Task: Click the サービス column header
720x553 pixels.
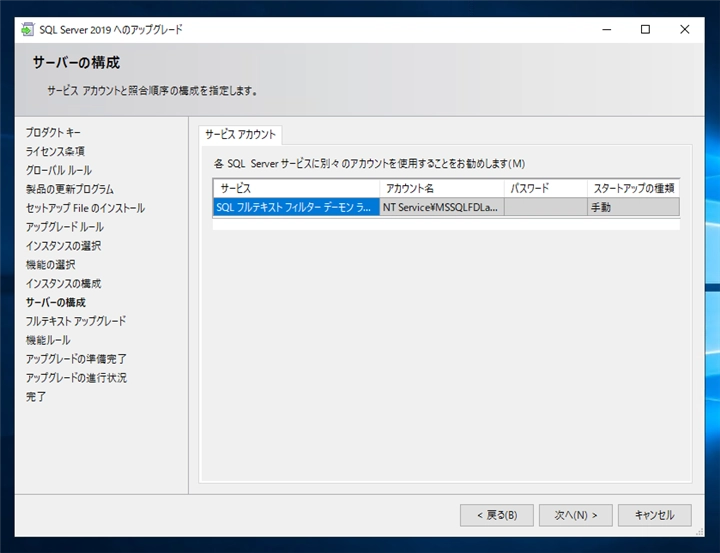Action: pyautogui.click(x=296, y=188)
